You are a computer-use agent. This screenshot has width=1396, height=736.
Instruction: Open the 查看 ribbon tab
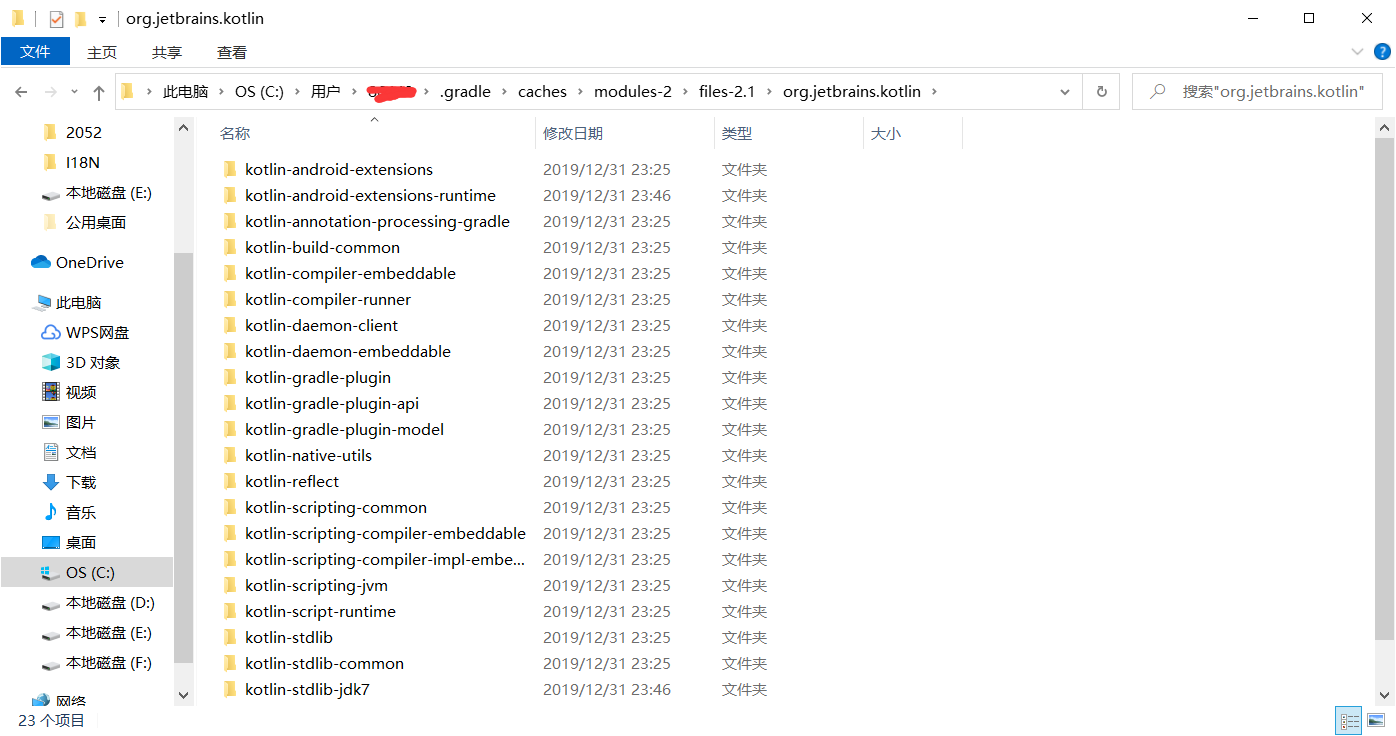coord(232,52)
